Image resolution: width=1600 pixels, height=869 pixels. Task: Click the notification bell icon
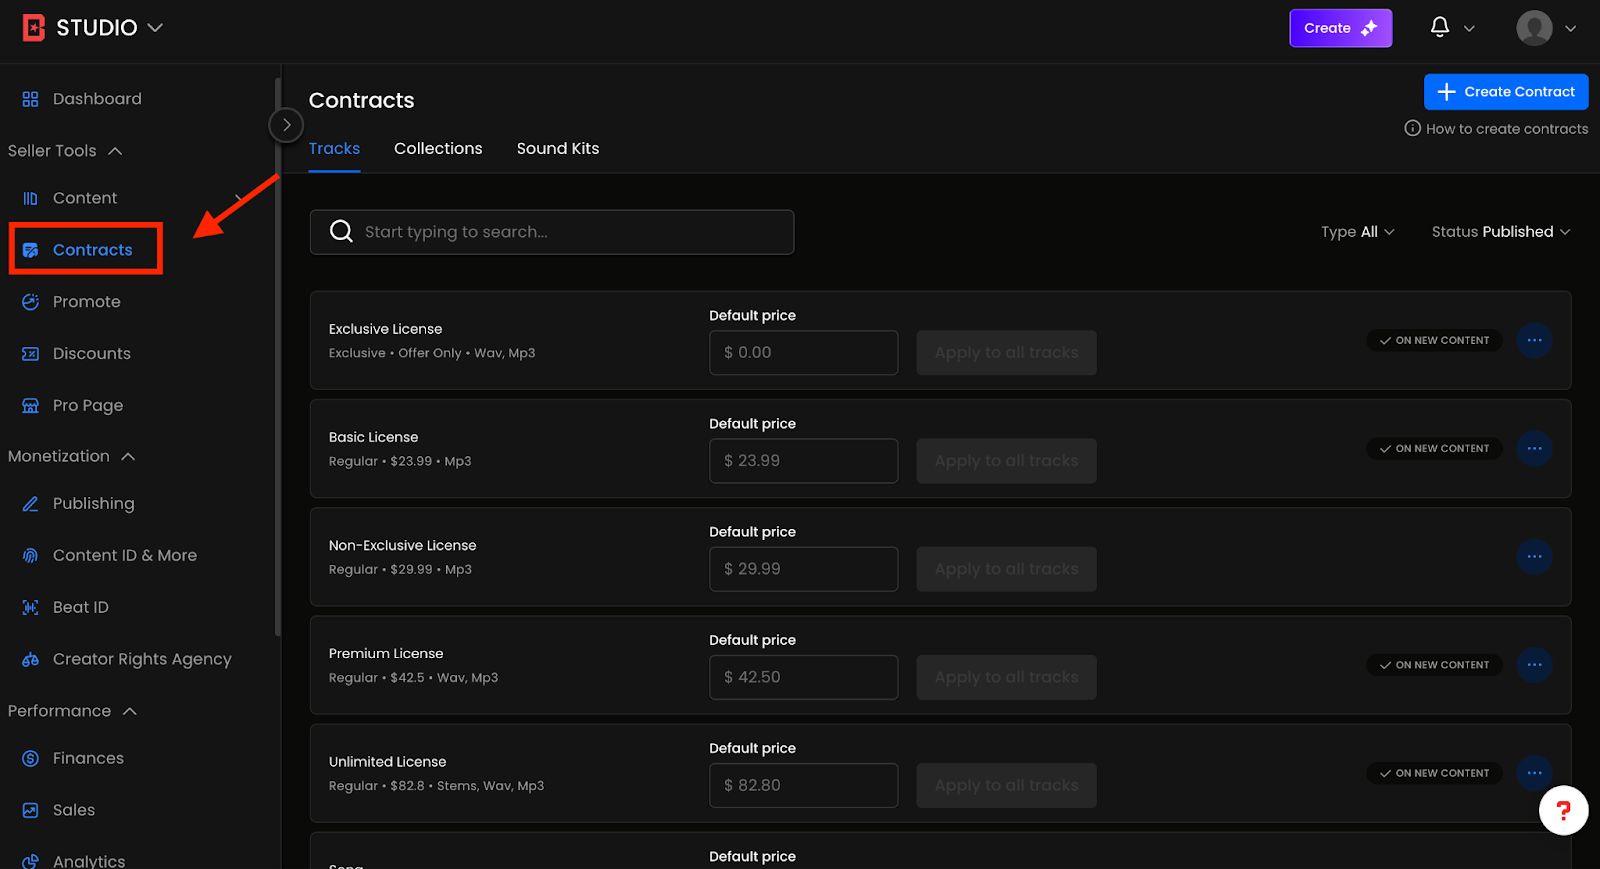coord(1439,27)
